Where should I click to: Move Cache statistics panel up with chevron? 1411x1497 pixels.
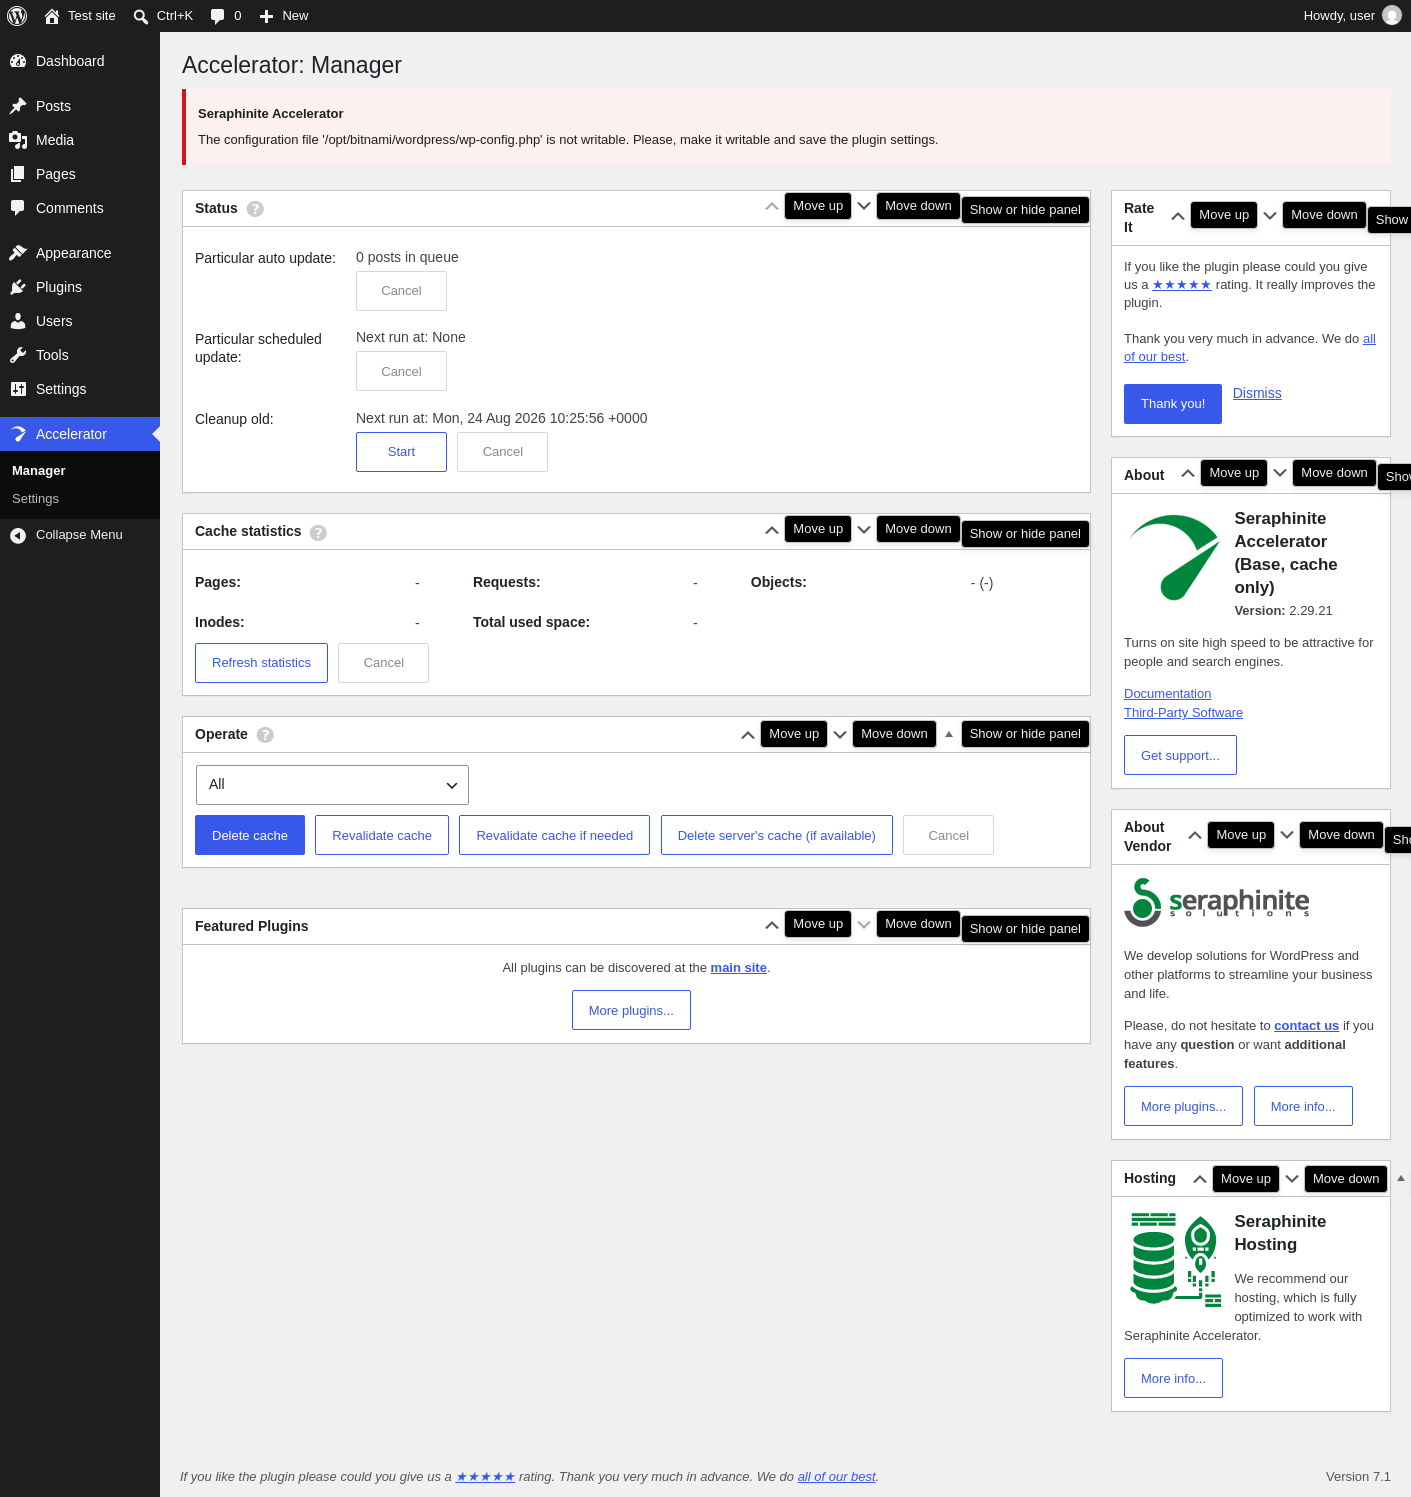click(772, 530)
